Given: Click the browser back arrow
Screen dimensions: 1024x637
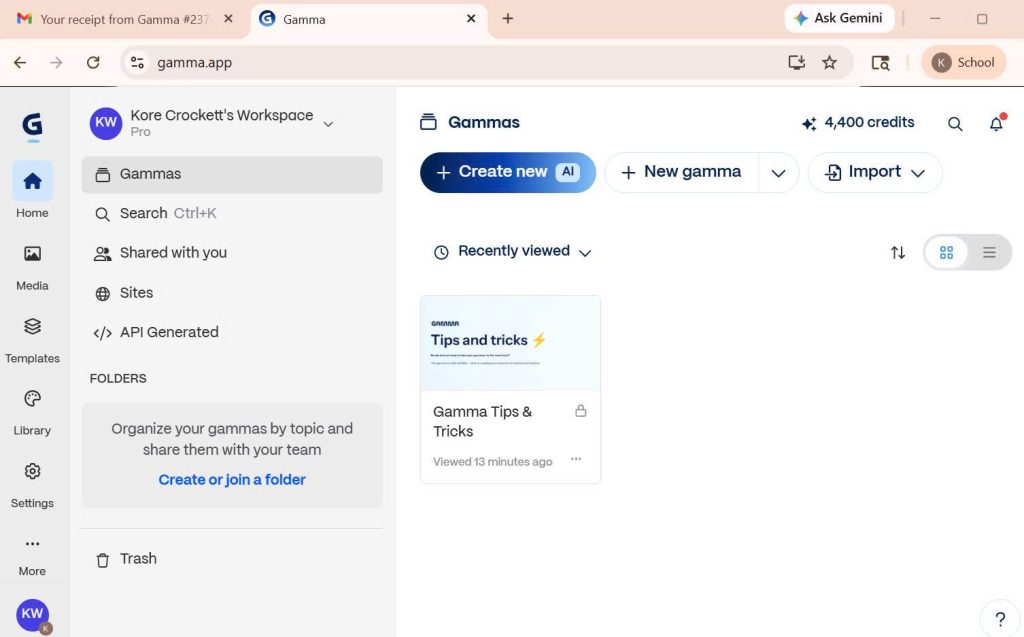Looking at the screenshot, I should coord(20,63).
